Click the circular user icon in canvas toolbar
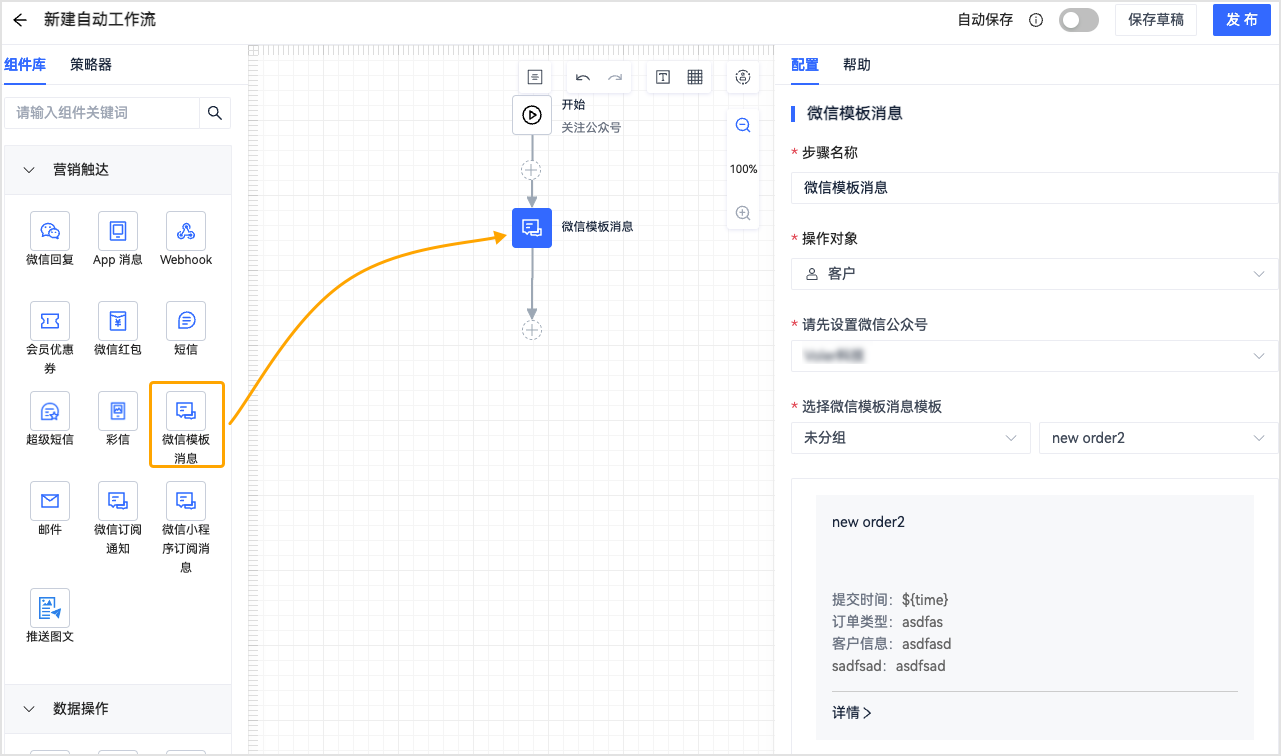This screenshot has height=756, width=1281. (742, 77)
